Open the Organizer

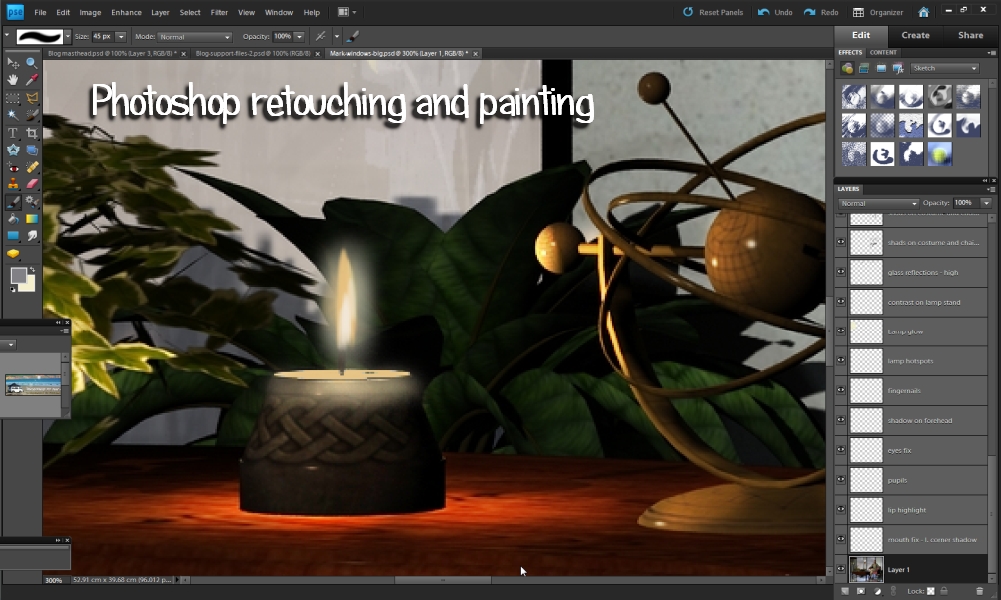coord(878,12)
